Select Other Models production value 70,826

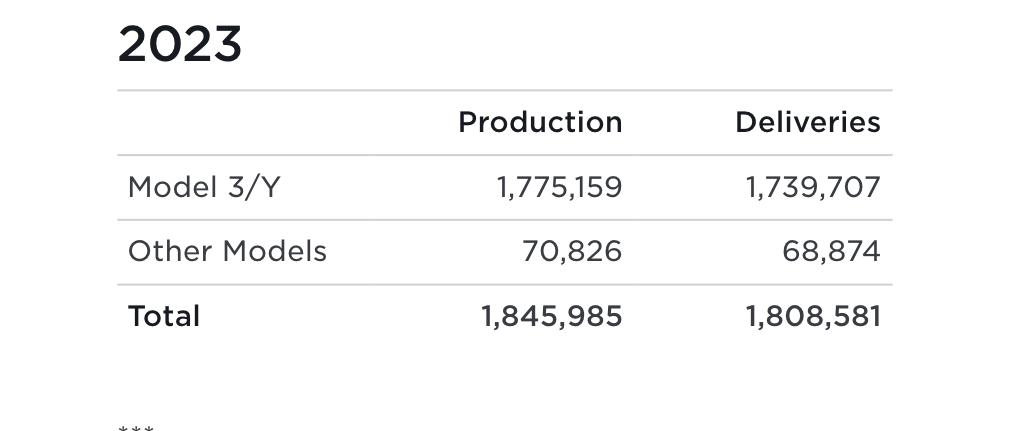(572, 251)
